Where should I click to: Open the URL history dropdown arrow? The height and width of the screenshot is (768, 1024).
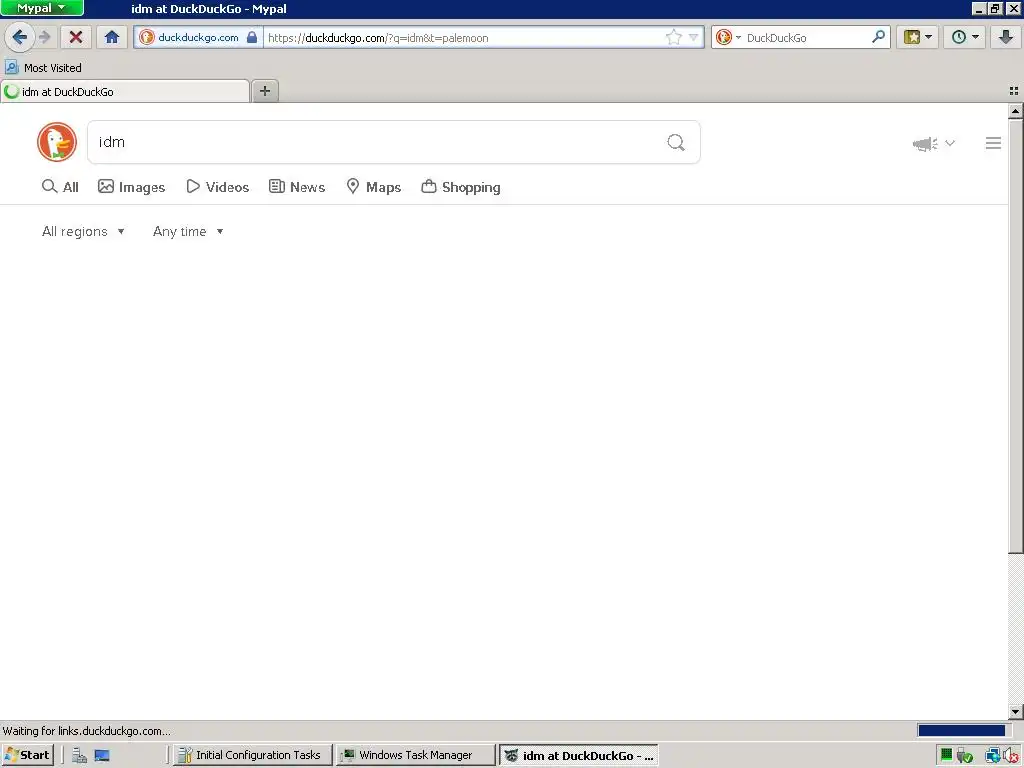click(x=694, y=37)
